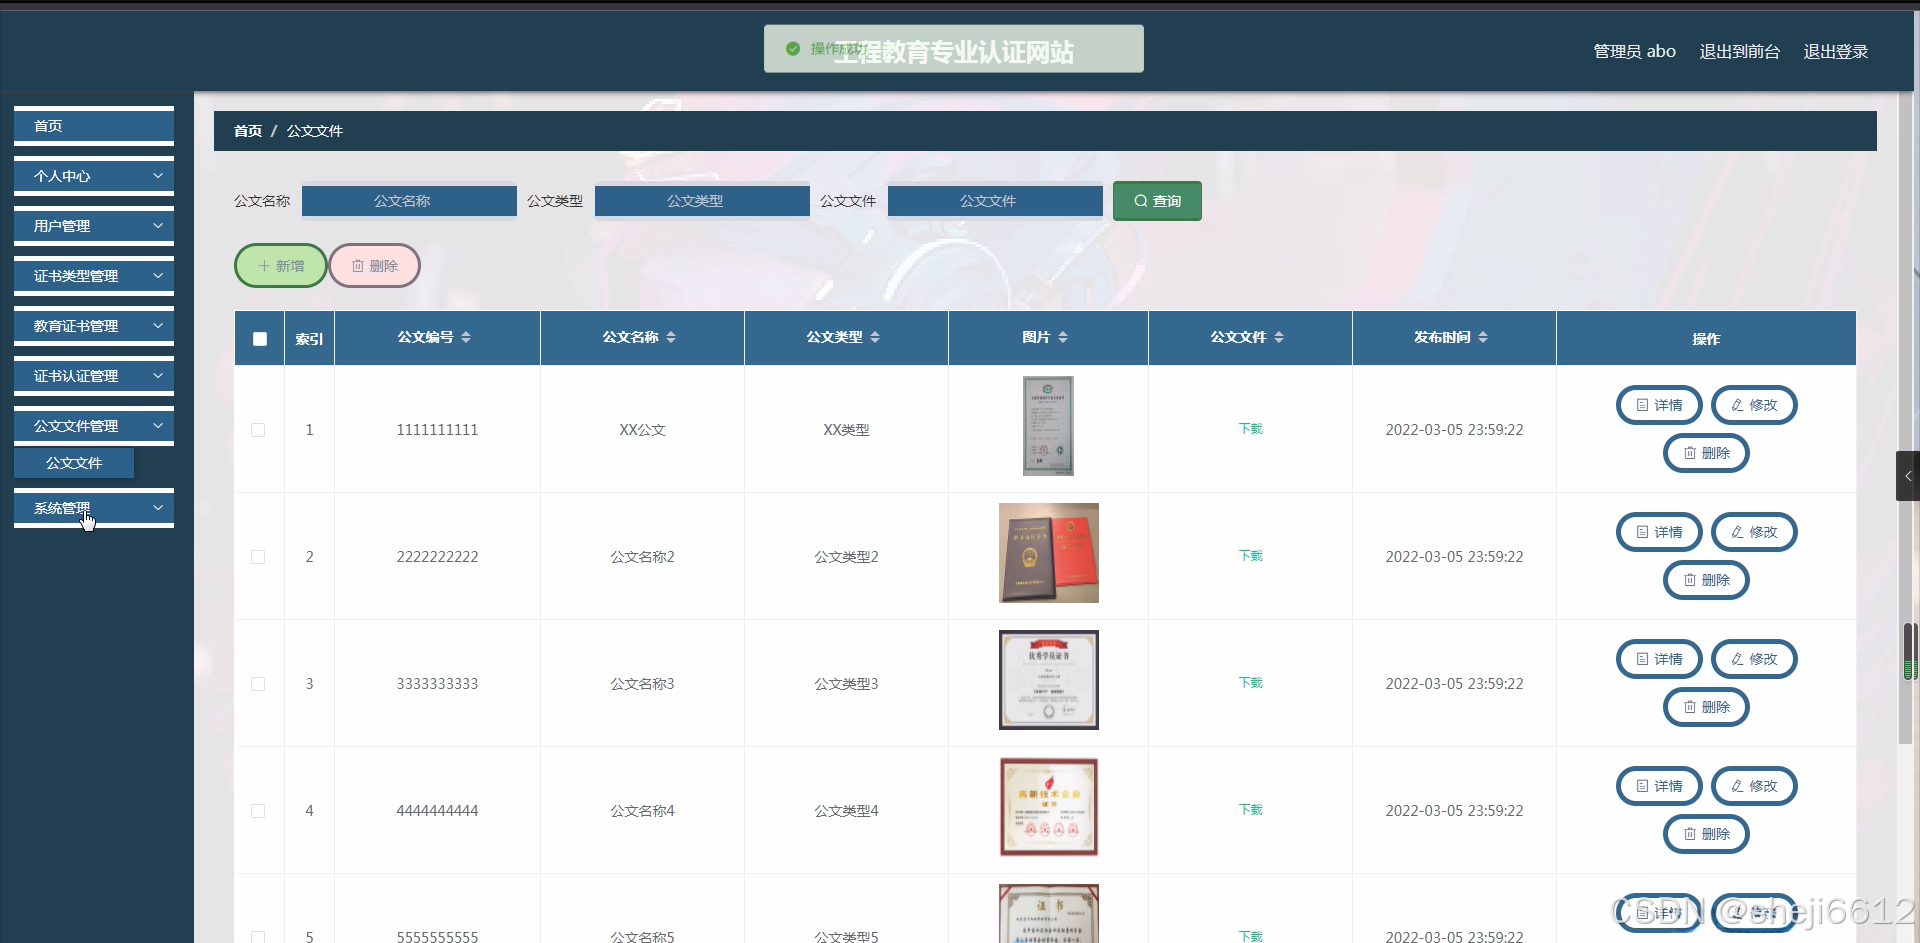Open 详情 for row 1111111111

pos(1659,405)
